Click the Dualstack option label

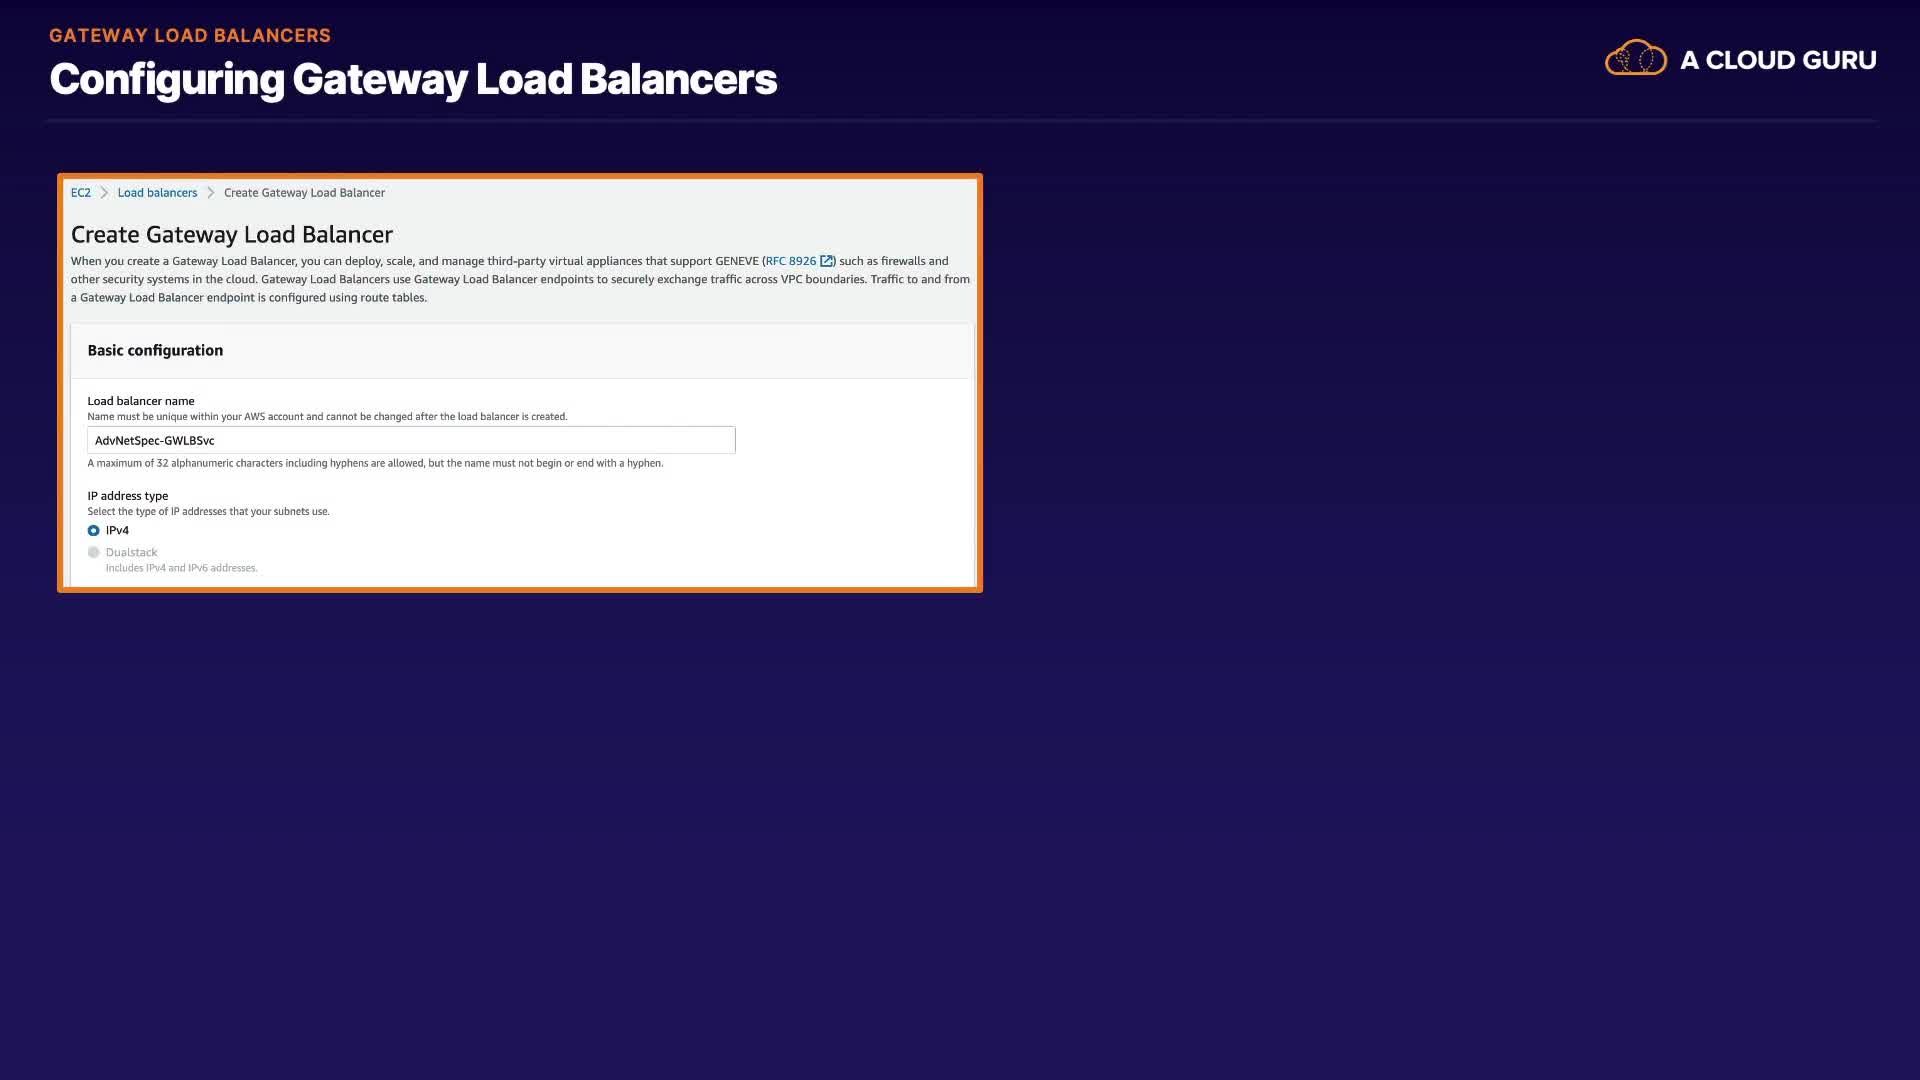point(131,552)
